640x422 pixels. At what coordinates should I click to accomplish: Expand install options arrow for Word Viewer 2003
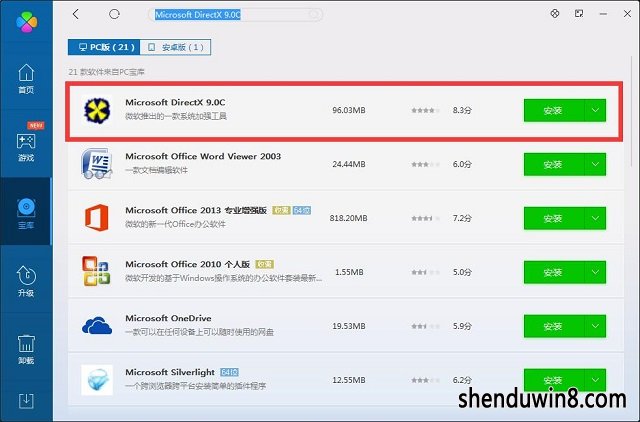pos(595,164)
